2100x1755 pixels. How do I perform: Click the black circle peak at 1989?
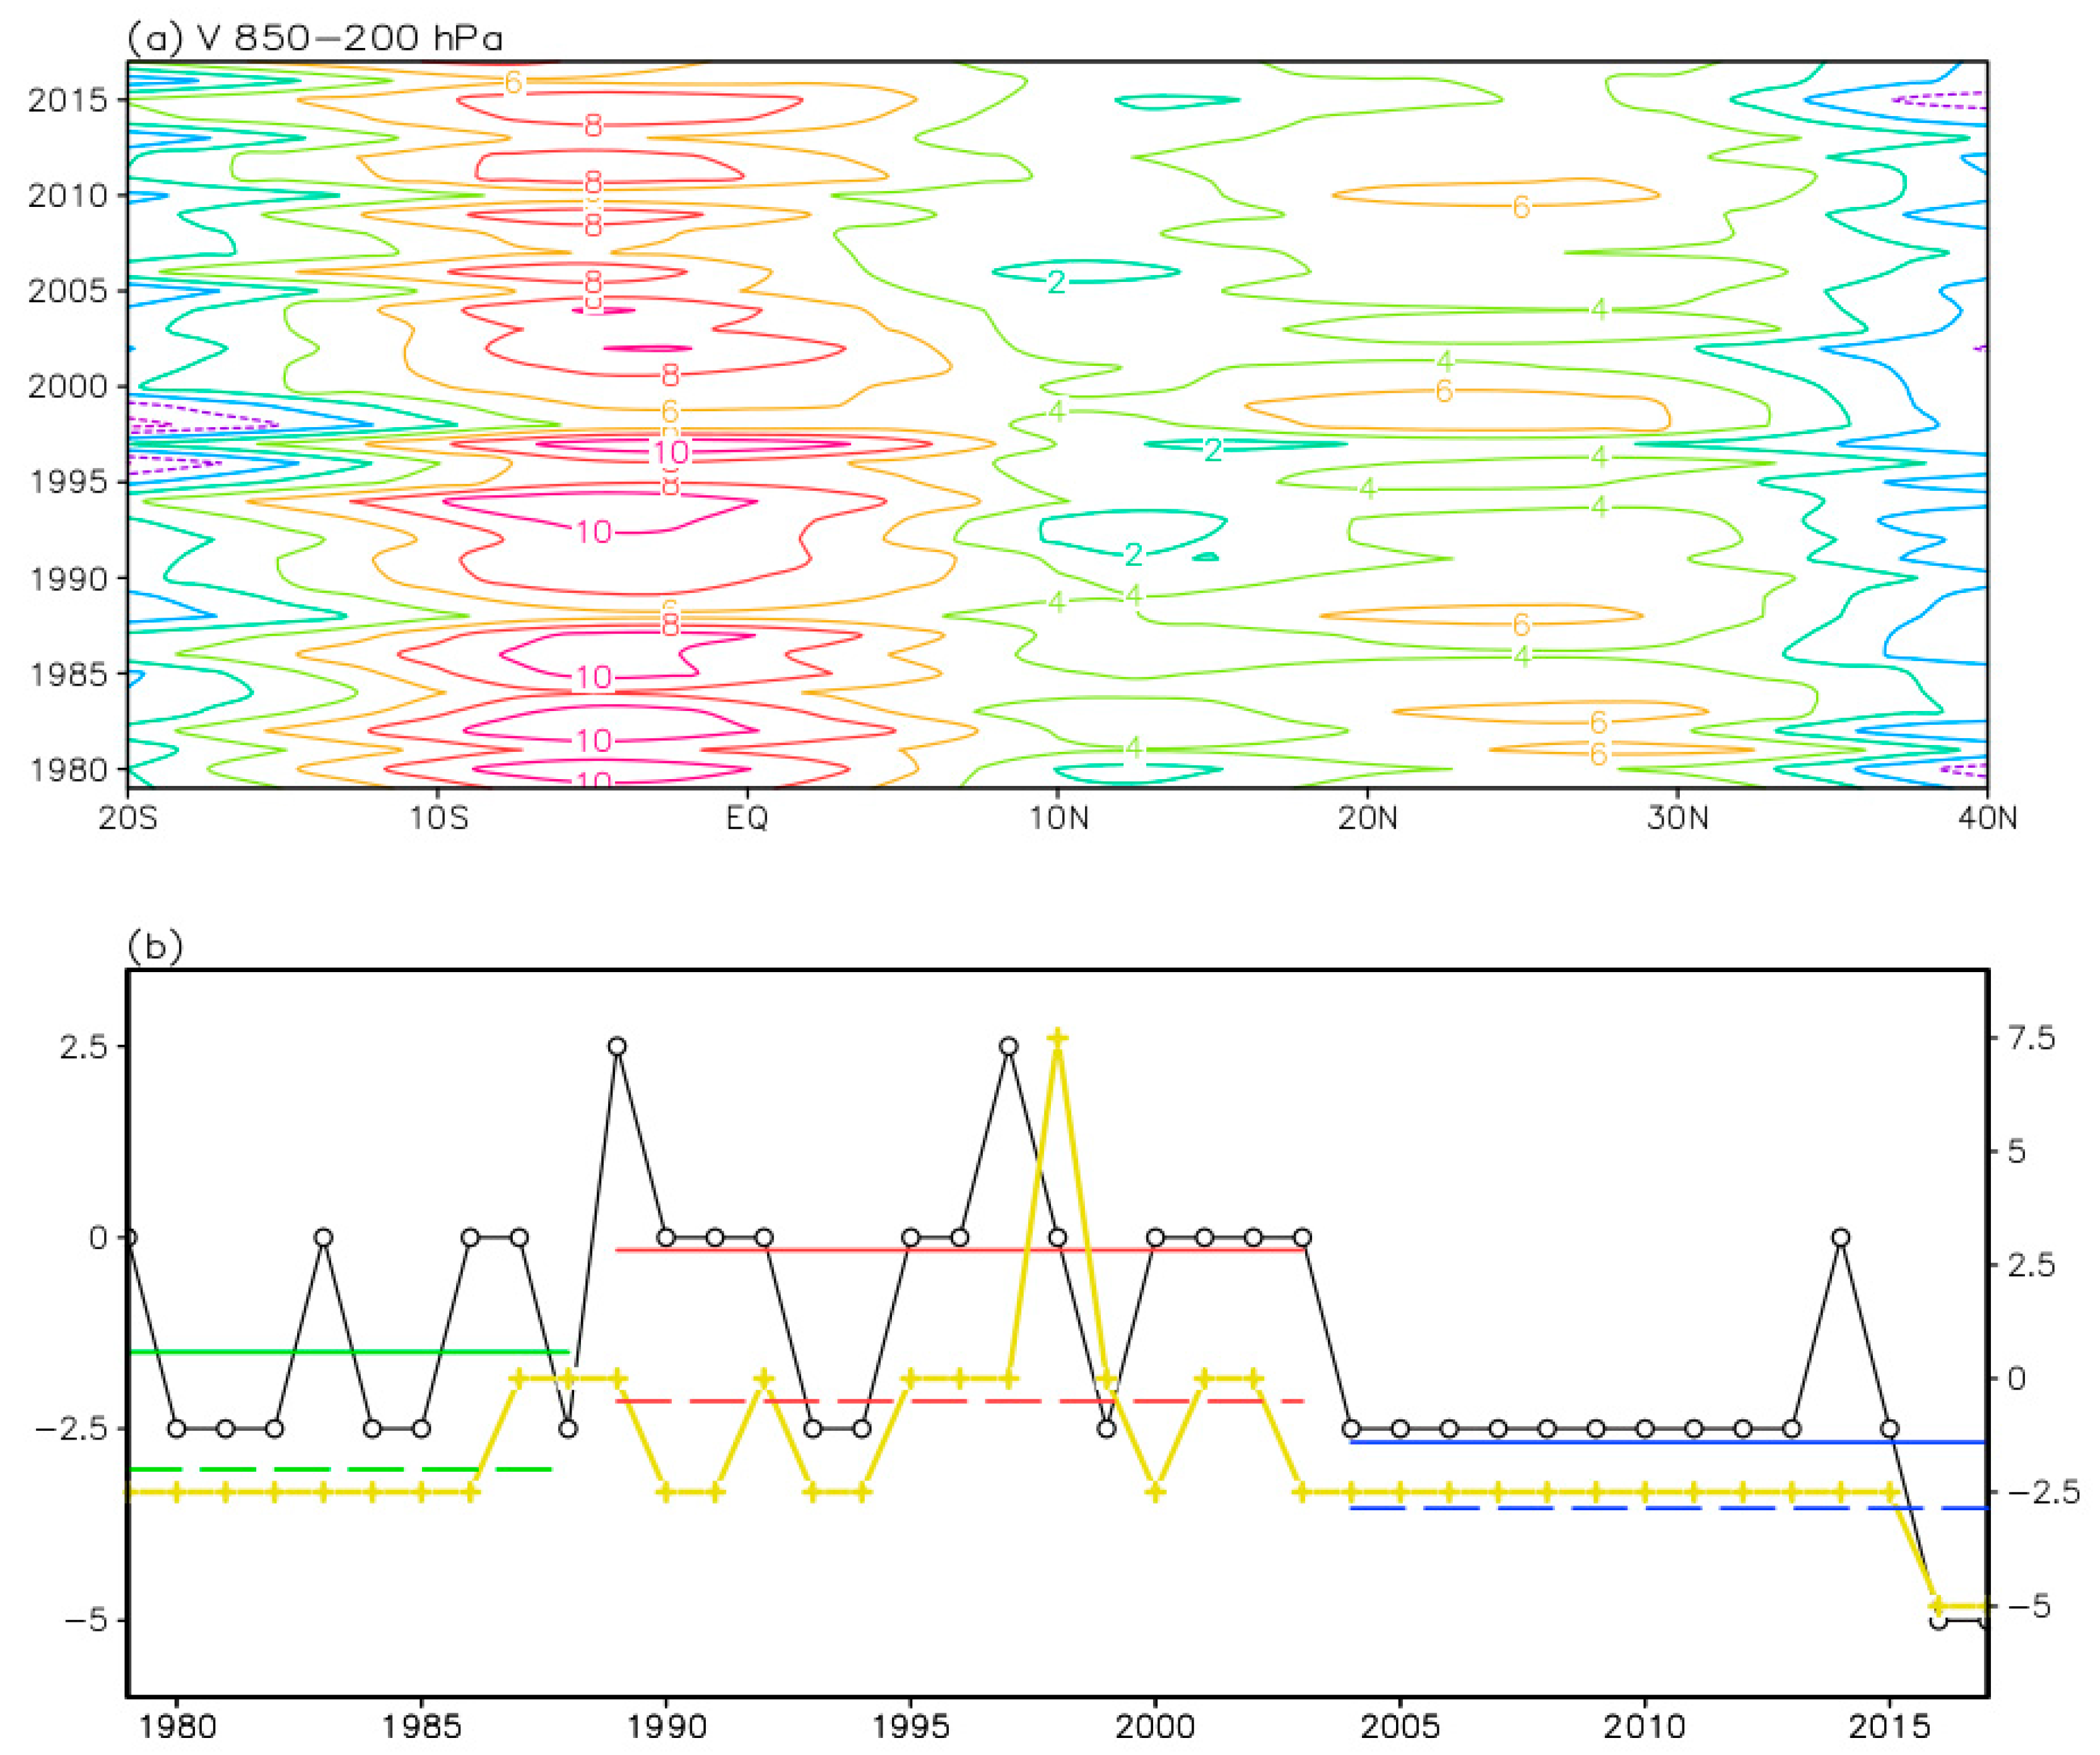[617, 1046]
